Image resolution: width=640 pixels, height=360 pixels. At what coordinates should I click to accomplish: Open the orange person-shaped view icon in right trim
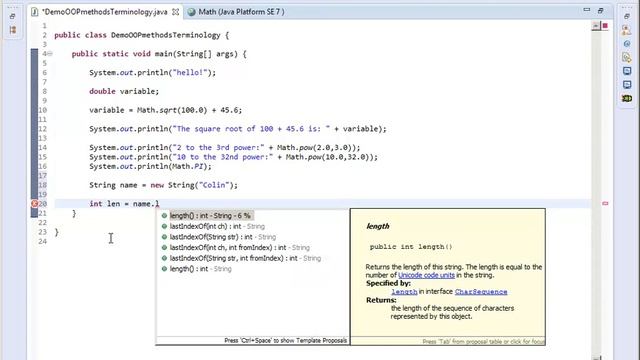pos(627,30)
